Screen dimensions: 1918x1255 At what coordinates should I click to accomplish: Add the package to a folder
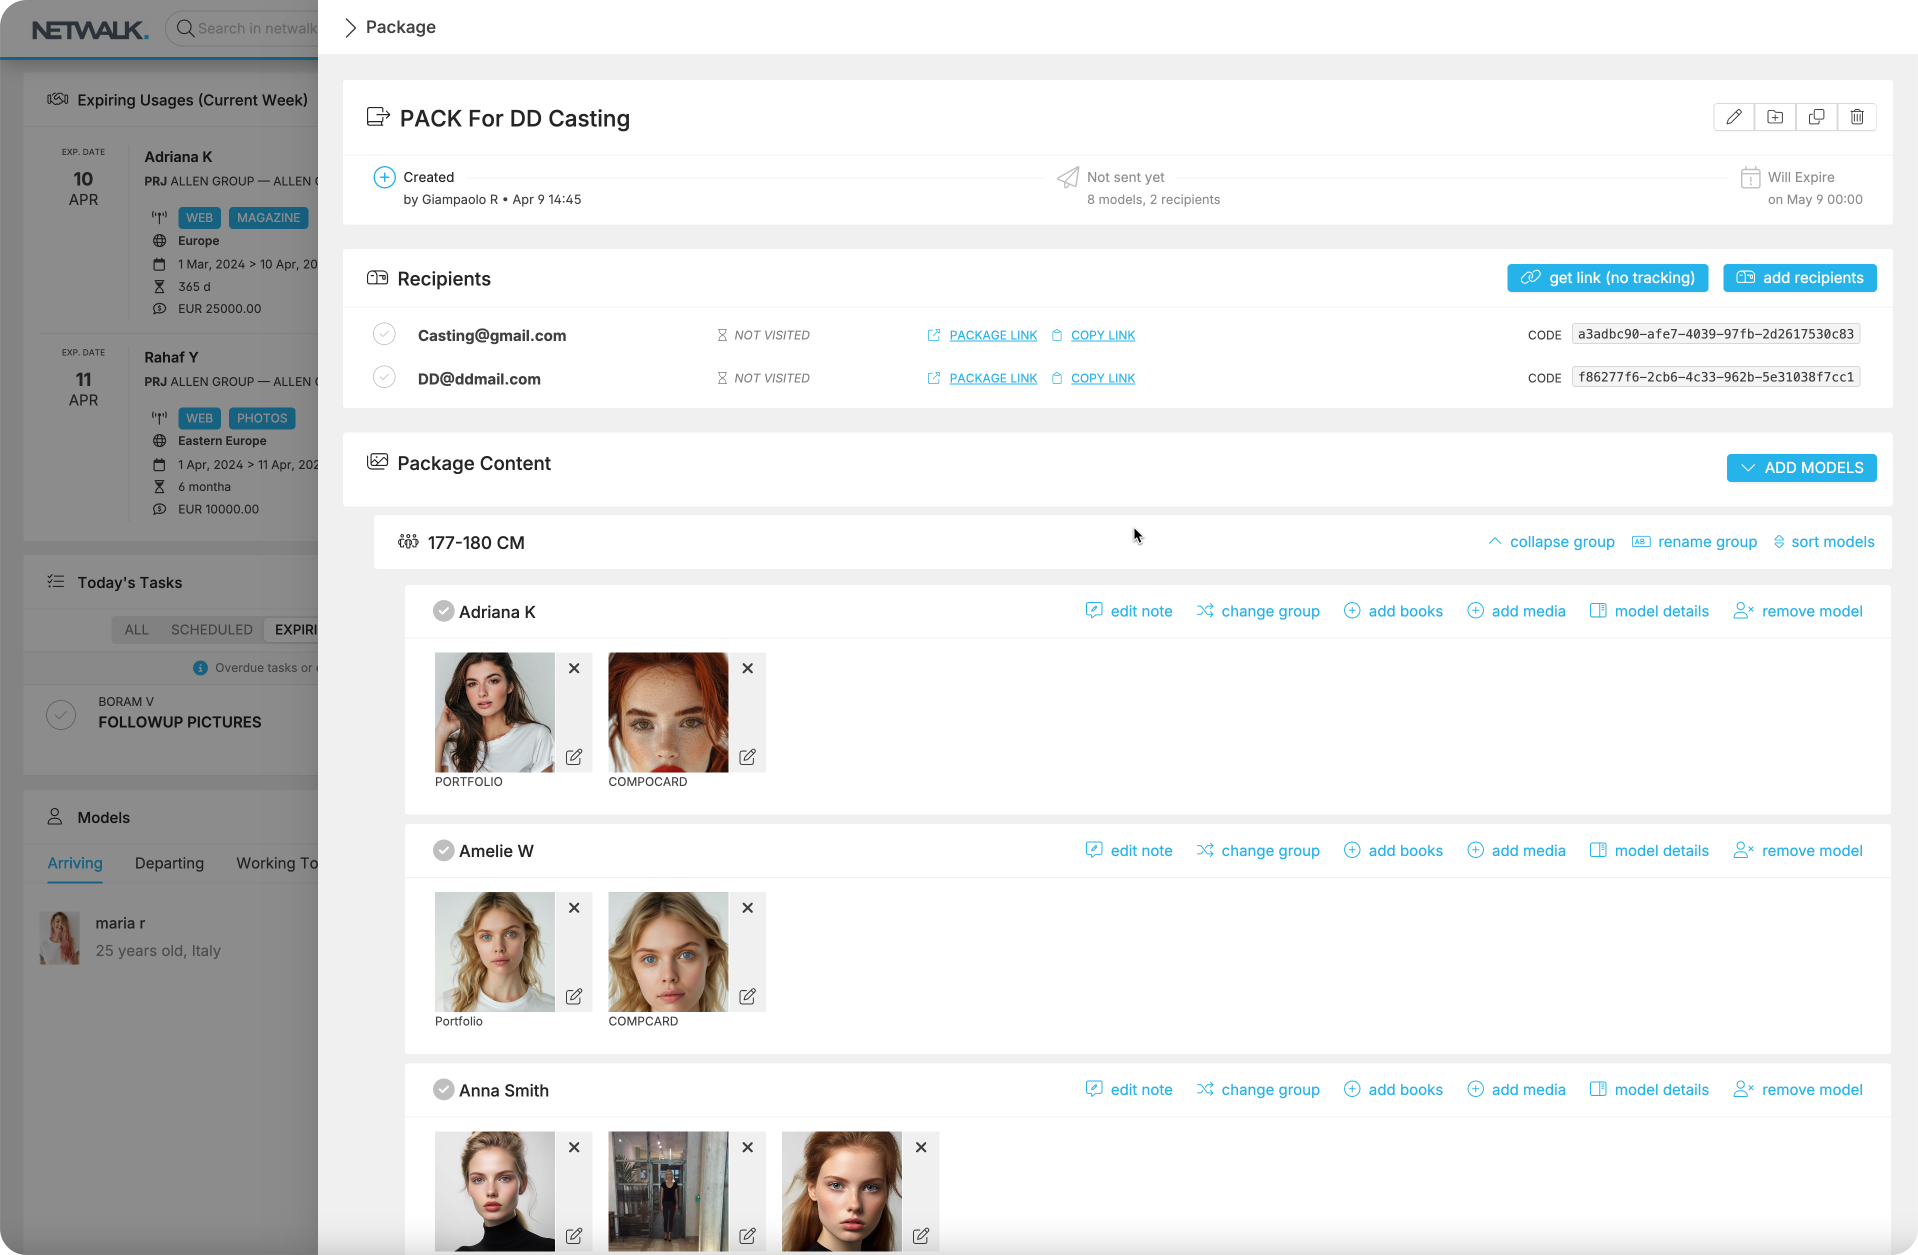pyautogui.click(x=1775, y=117)
